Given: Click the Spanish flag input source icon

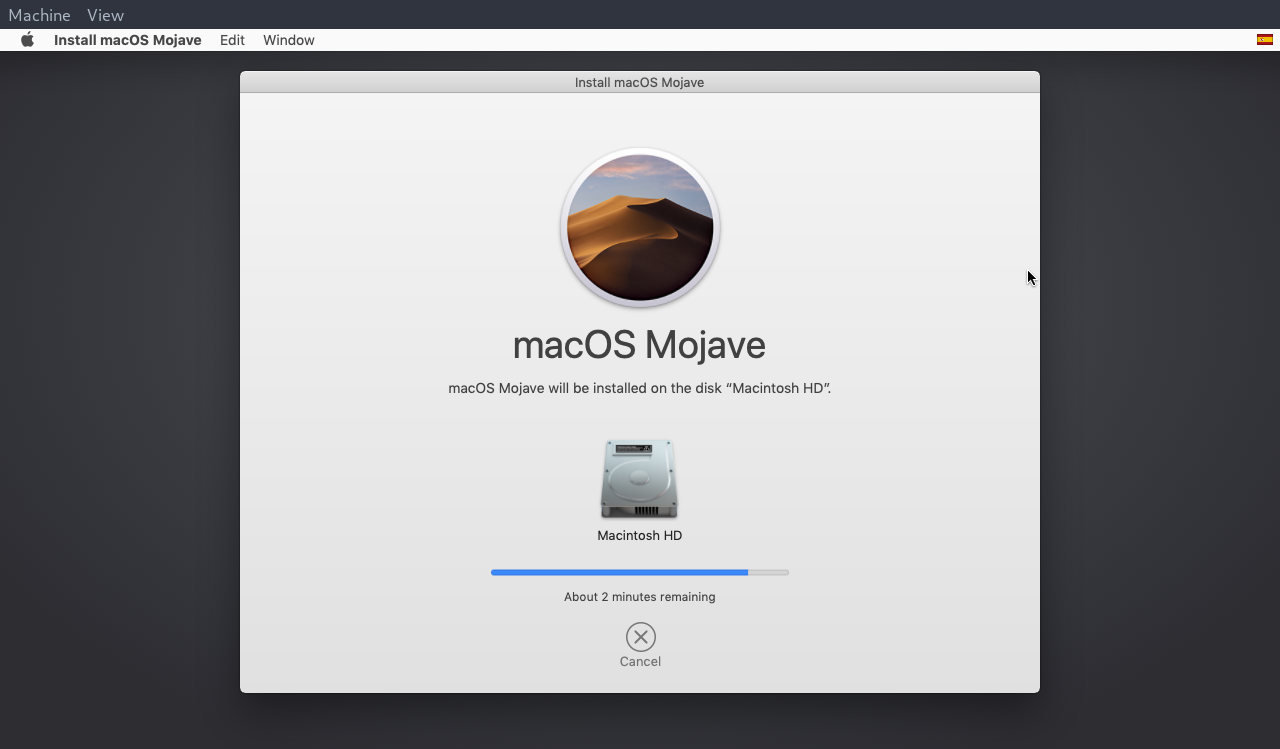Looking at the screenshot, I should [1264, 40].
